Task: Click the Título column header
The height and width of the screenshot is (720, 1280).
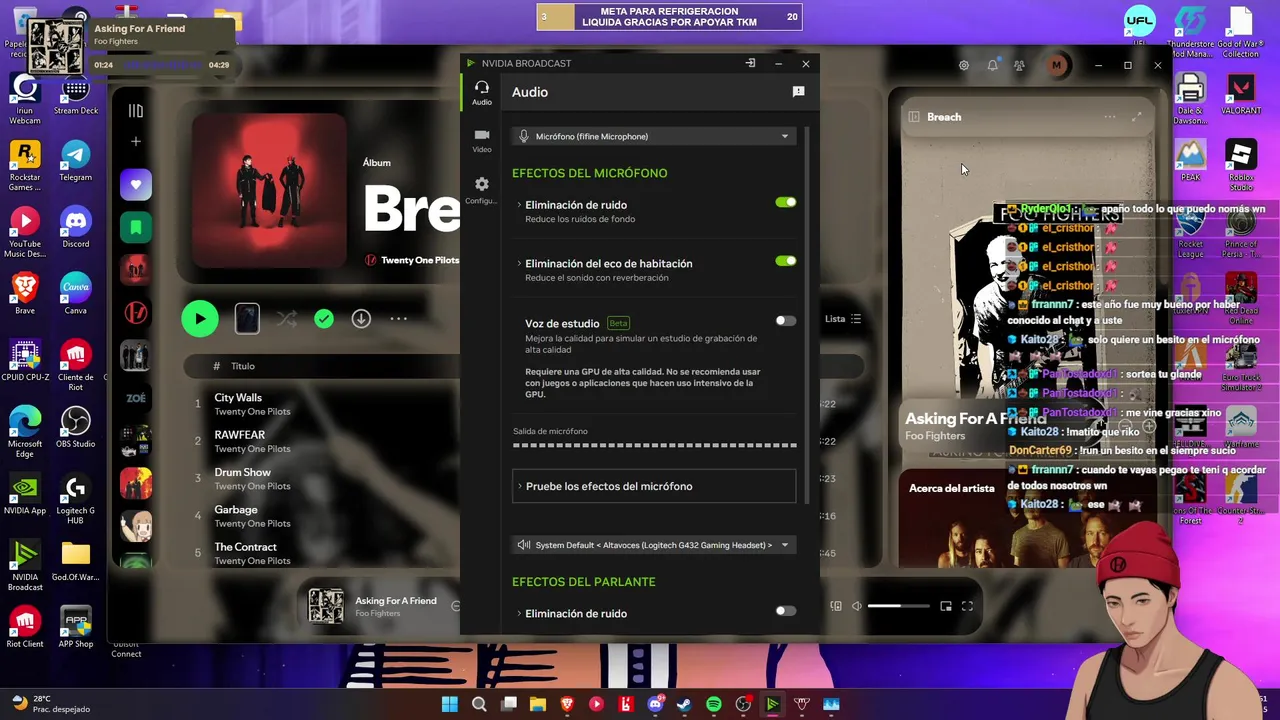Action: (x=243, y=366)
